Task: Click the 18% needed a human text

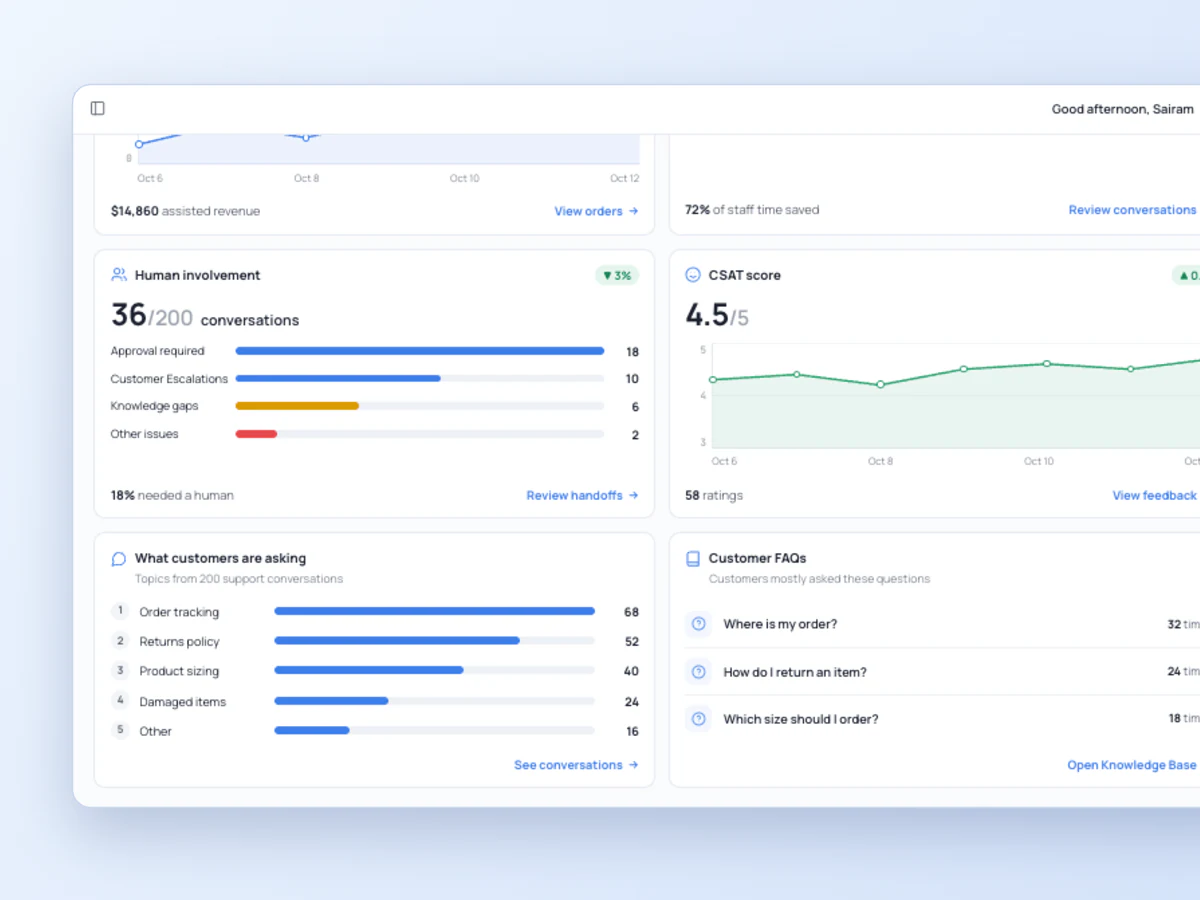Action: [172, 495]
